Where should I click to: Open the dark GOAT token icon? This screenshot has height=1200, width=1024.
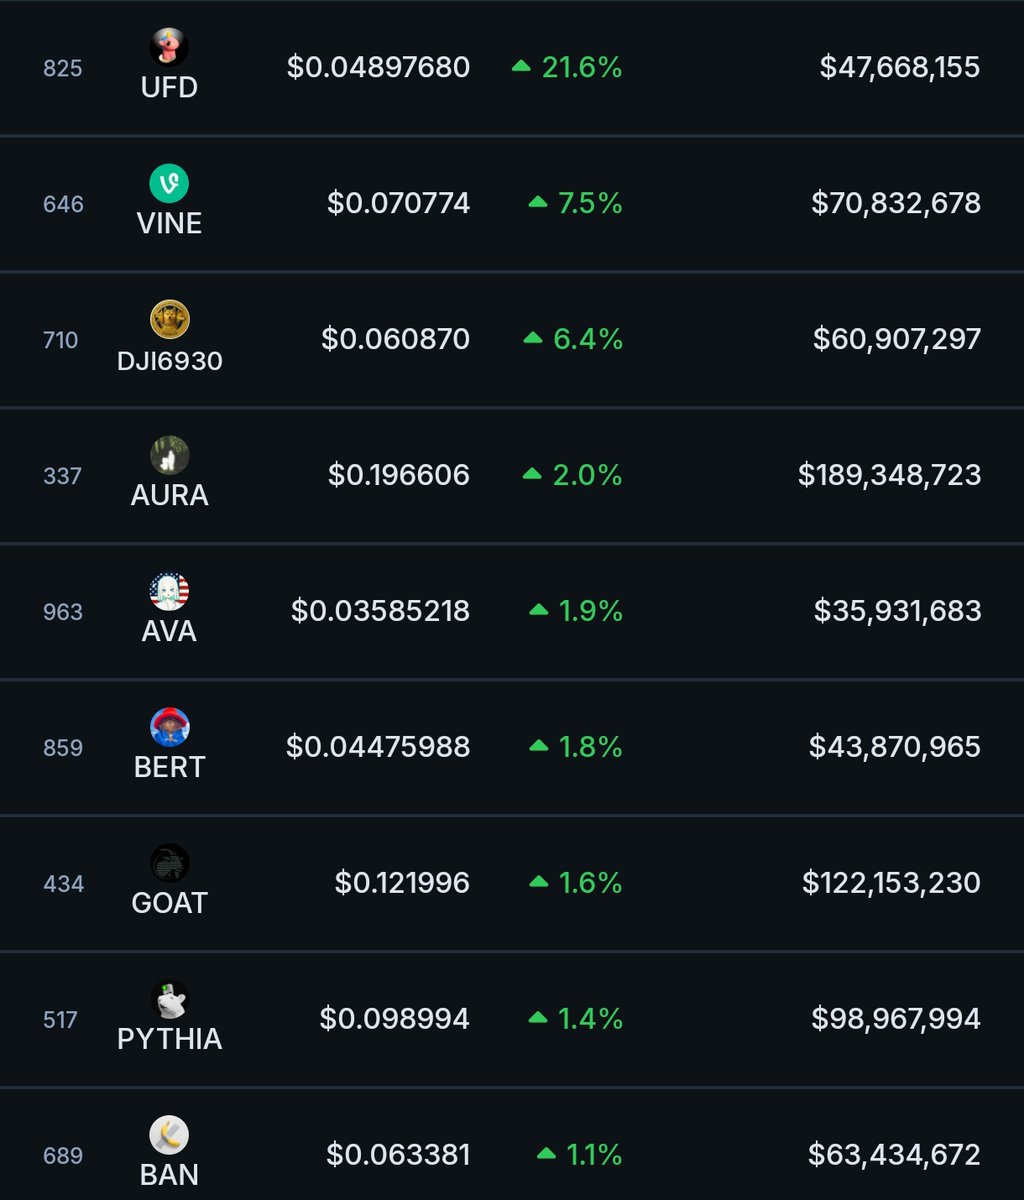pos(169,863)
